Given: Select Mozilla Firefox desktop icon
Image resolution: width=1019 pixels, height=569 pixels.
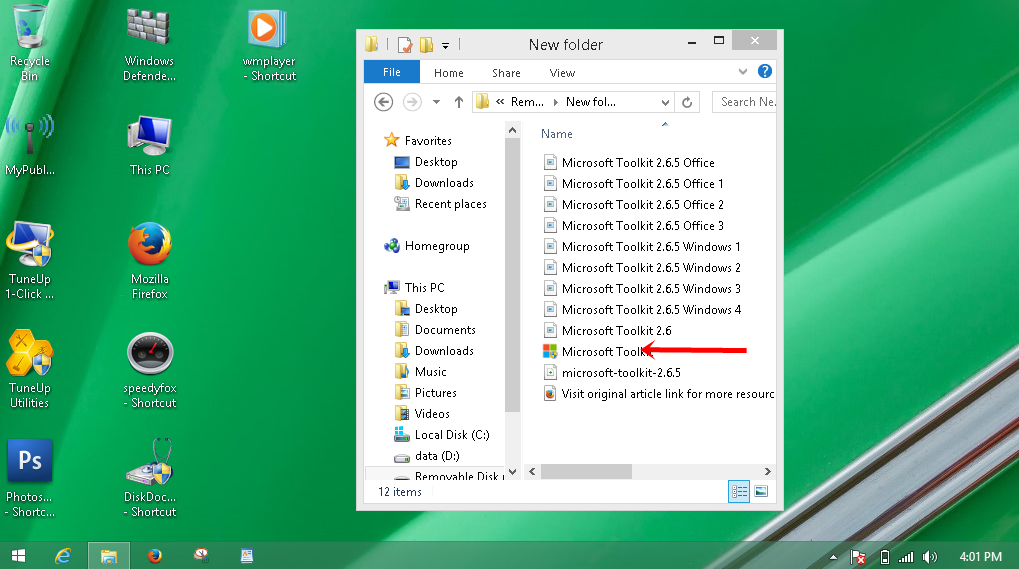Looking at the screenshot, I should [149, 260].
